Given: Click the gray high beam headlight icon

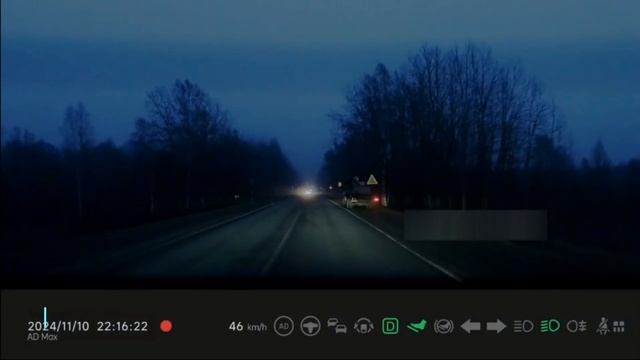Looking at the screenshot, I should coord(523,326).
